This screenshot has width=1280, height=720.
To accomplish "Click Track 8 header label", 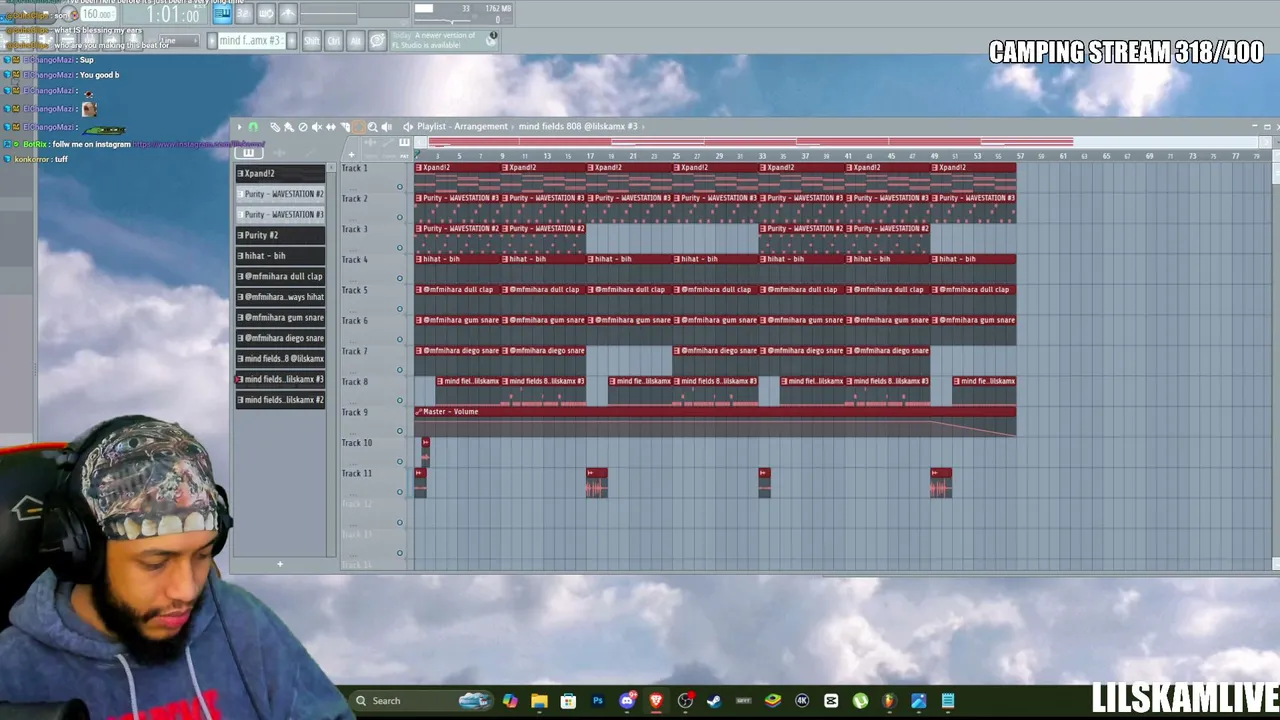I will [x=355, y=382].
